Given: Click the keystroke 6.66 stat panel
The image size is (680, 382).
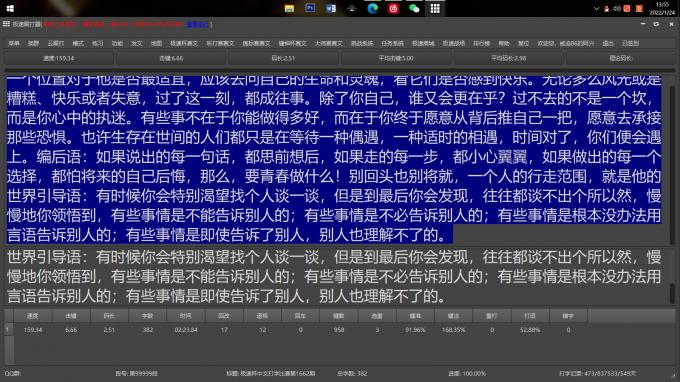Looking at the screenshot, I should click(171, 58).
